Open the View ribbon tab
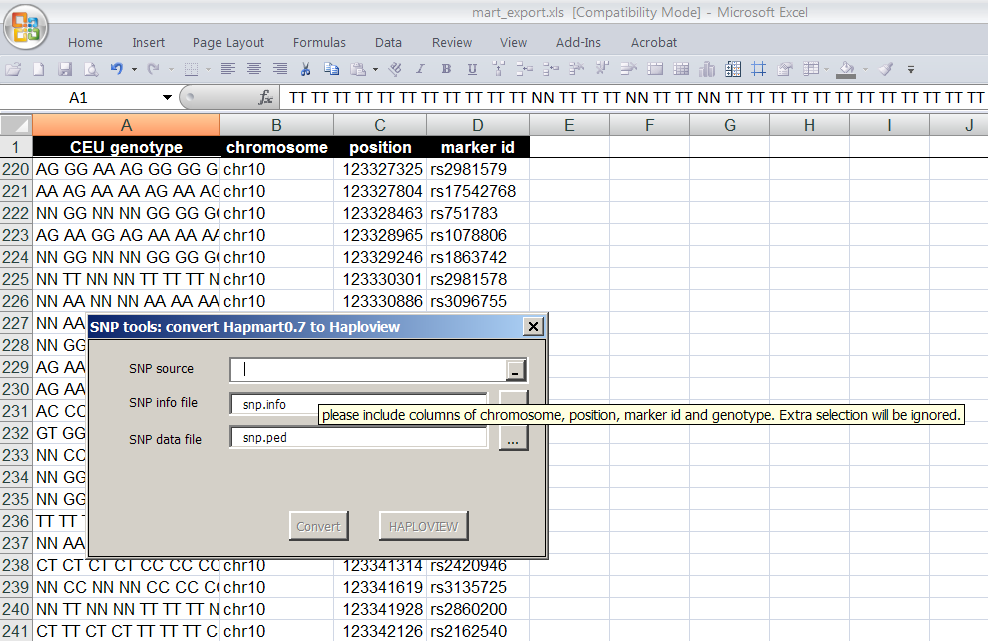This screenshot has height=641, width=988. (x=514, y=42)
